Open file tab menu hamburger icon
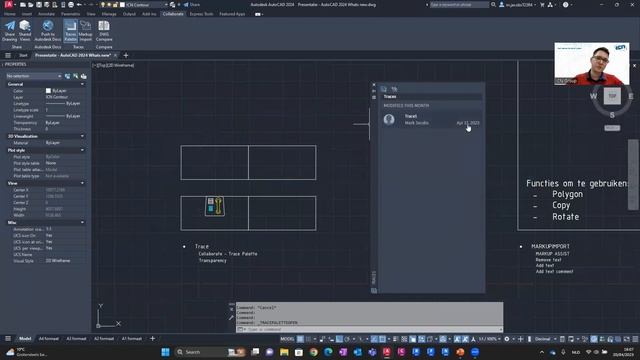Screen dimensions: 640x360 coord(8,55)
